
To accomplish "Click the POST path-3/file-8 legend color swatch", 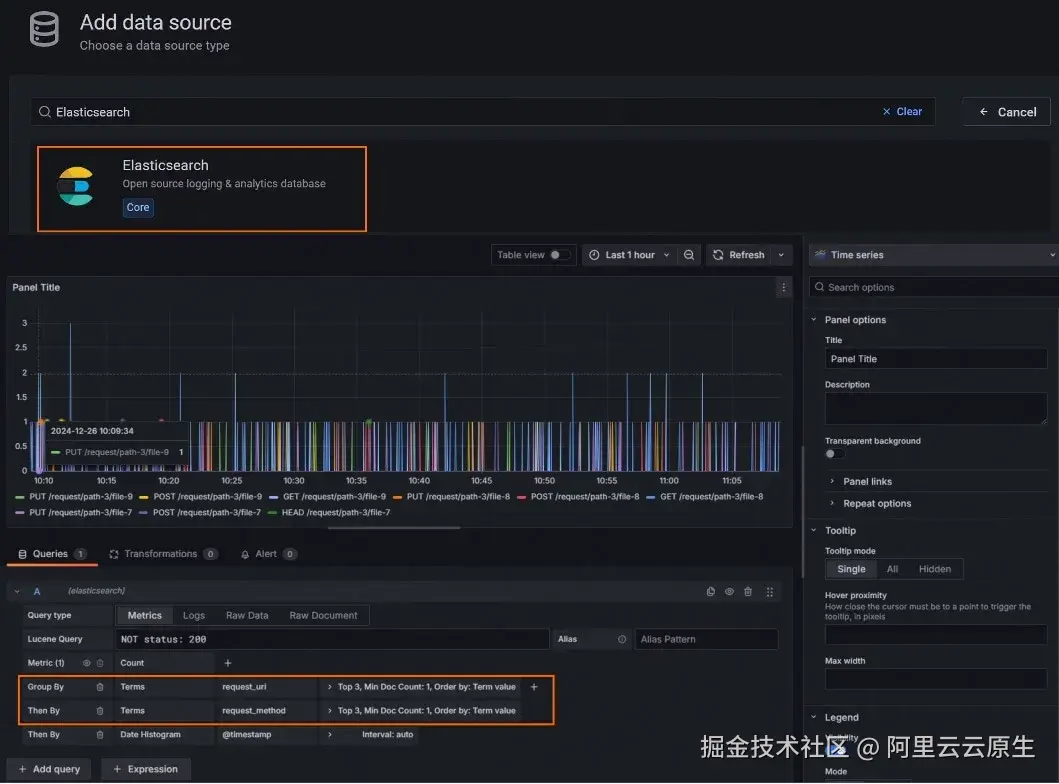I will click(521, 497).
